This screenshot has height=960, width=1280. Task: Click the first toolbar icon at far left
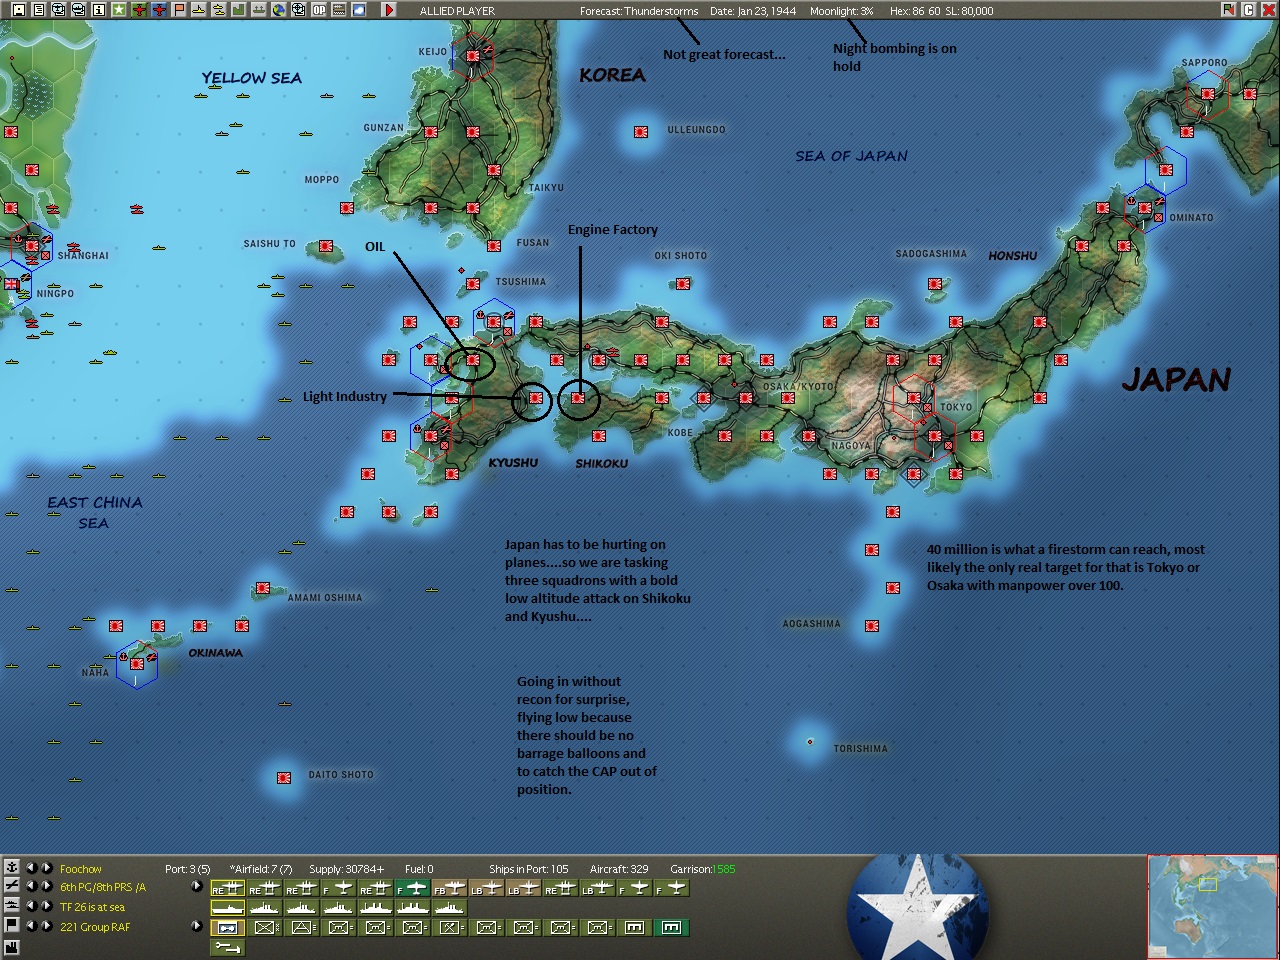coord(18,10)
